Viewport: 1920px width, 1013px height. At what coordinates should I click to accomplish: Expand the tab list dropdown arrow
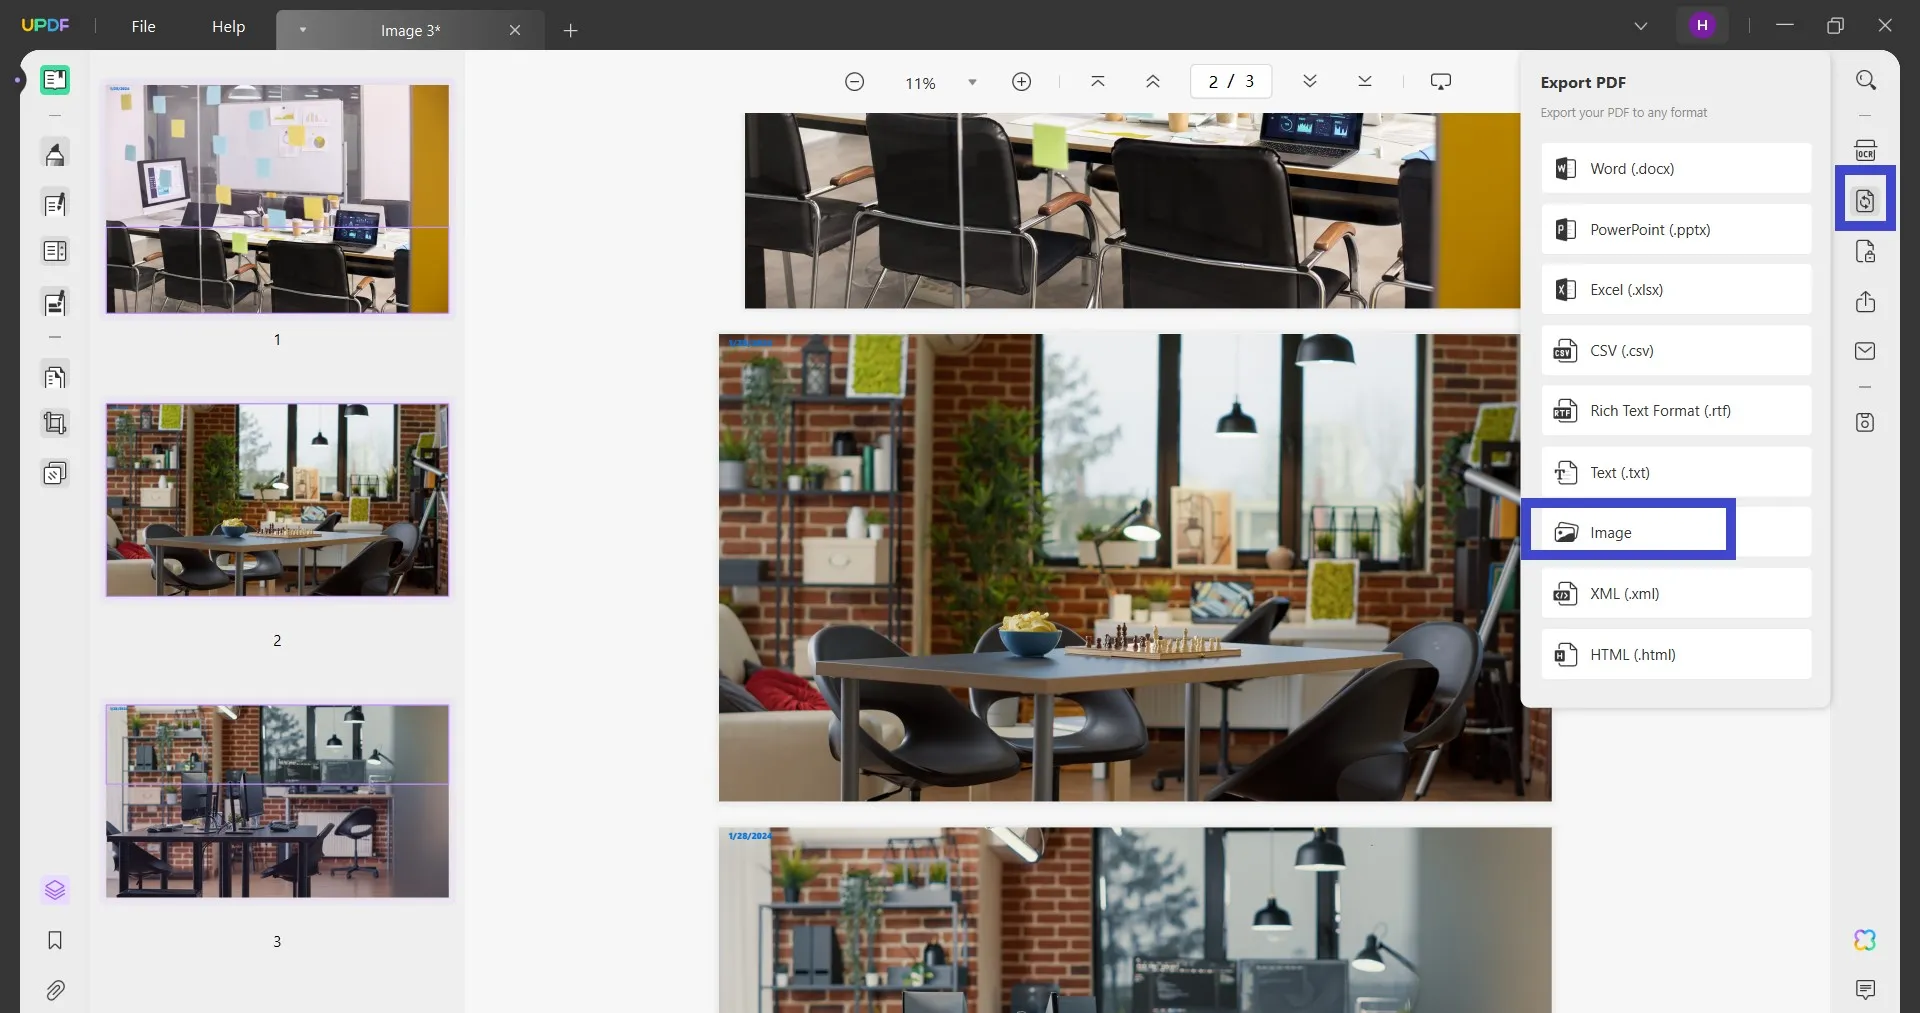click(302, 30)
